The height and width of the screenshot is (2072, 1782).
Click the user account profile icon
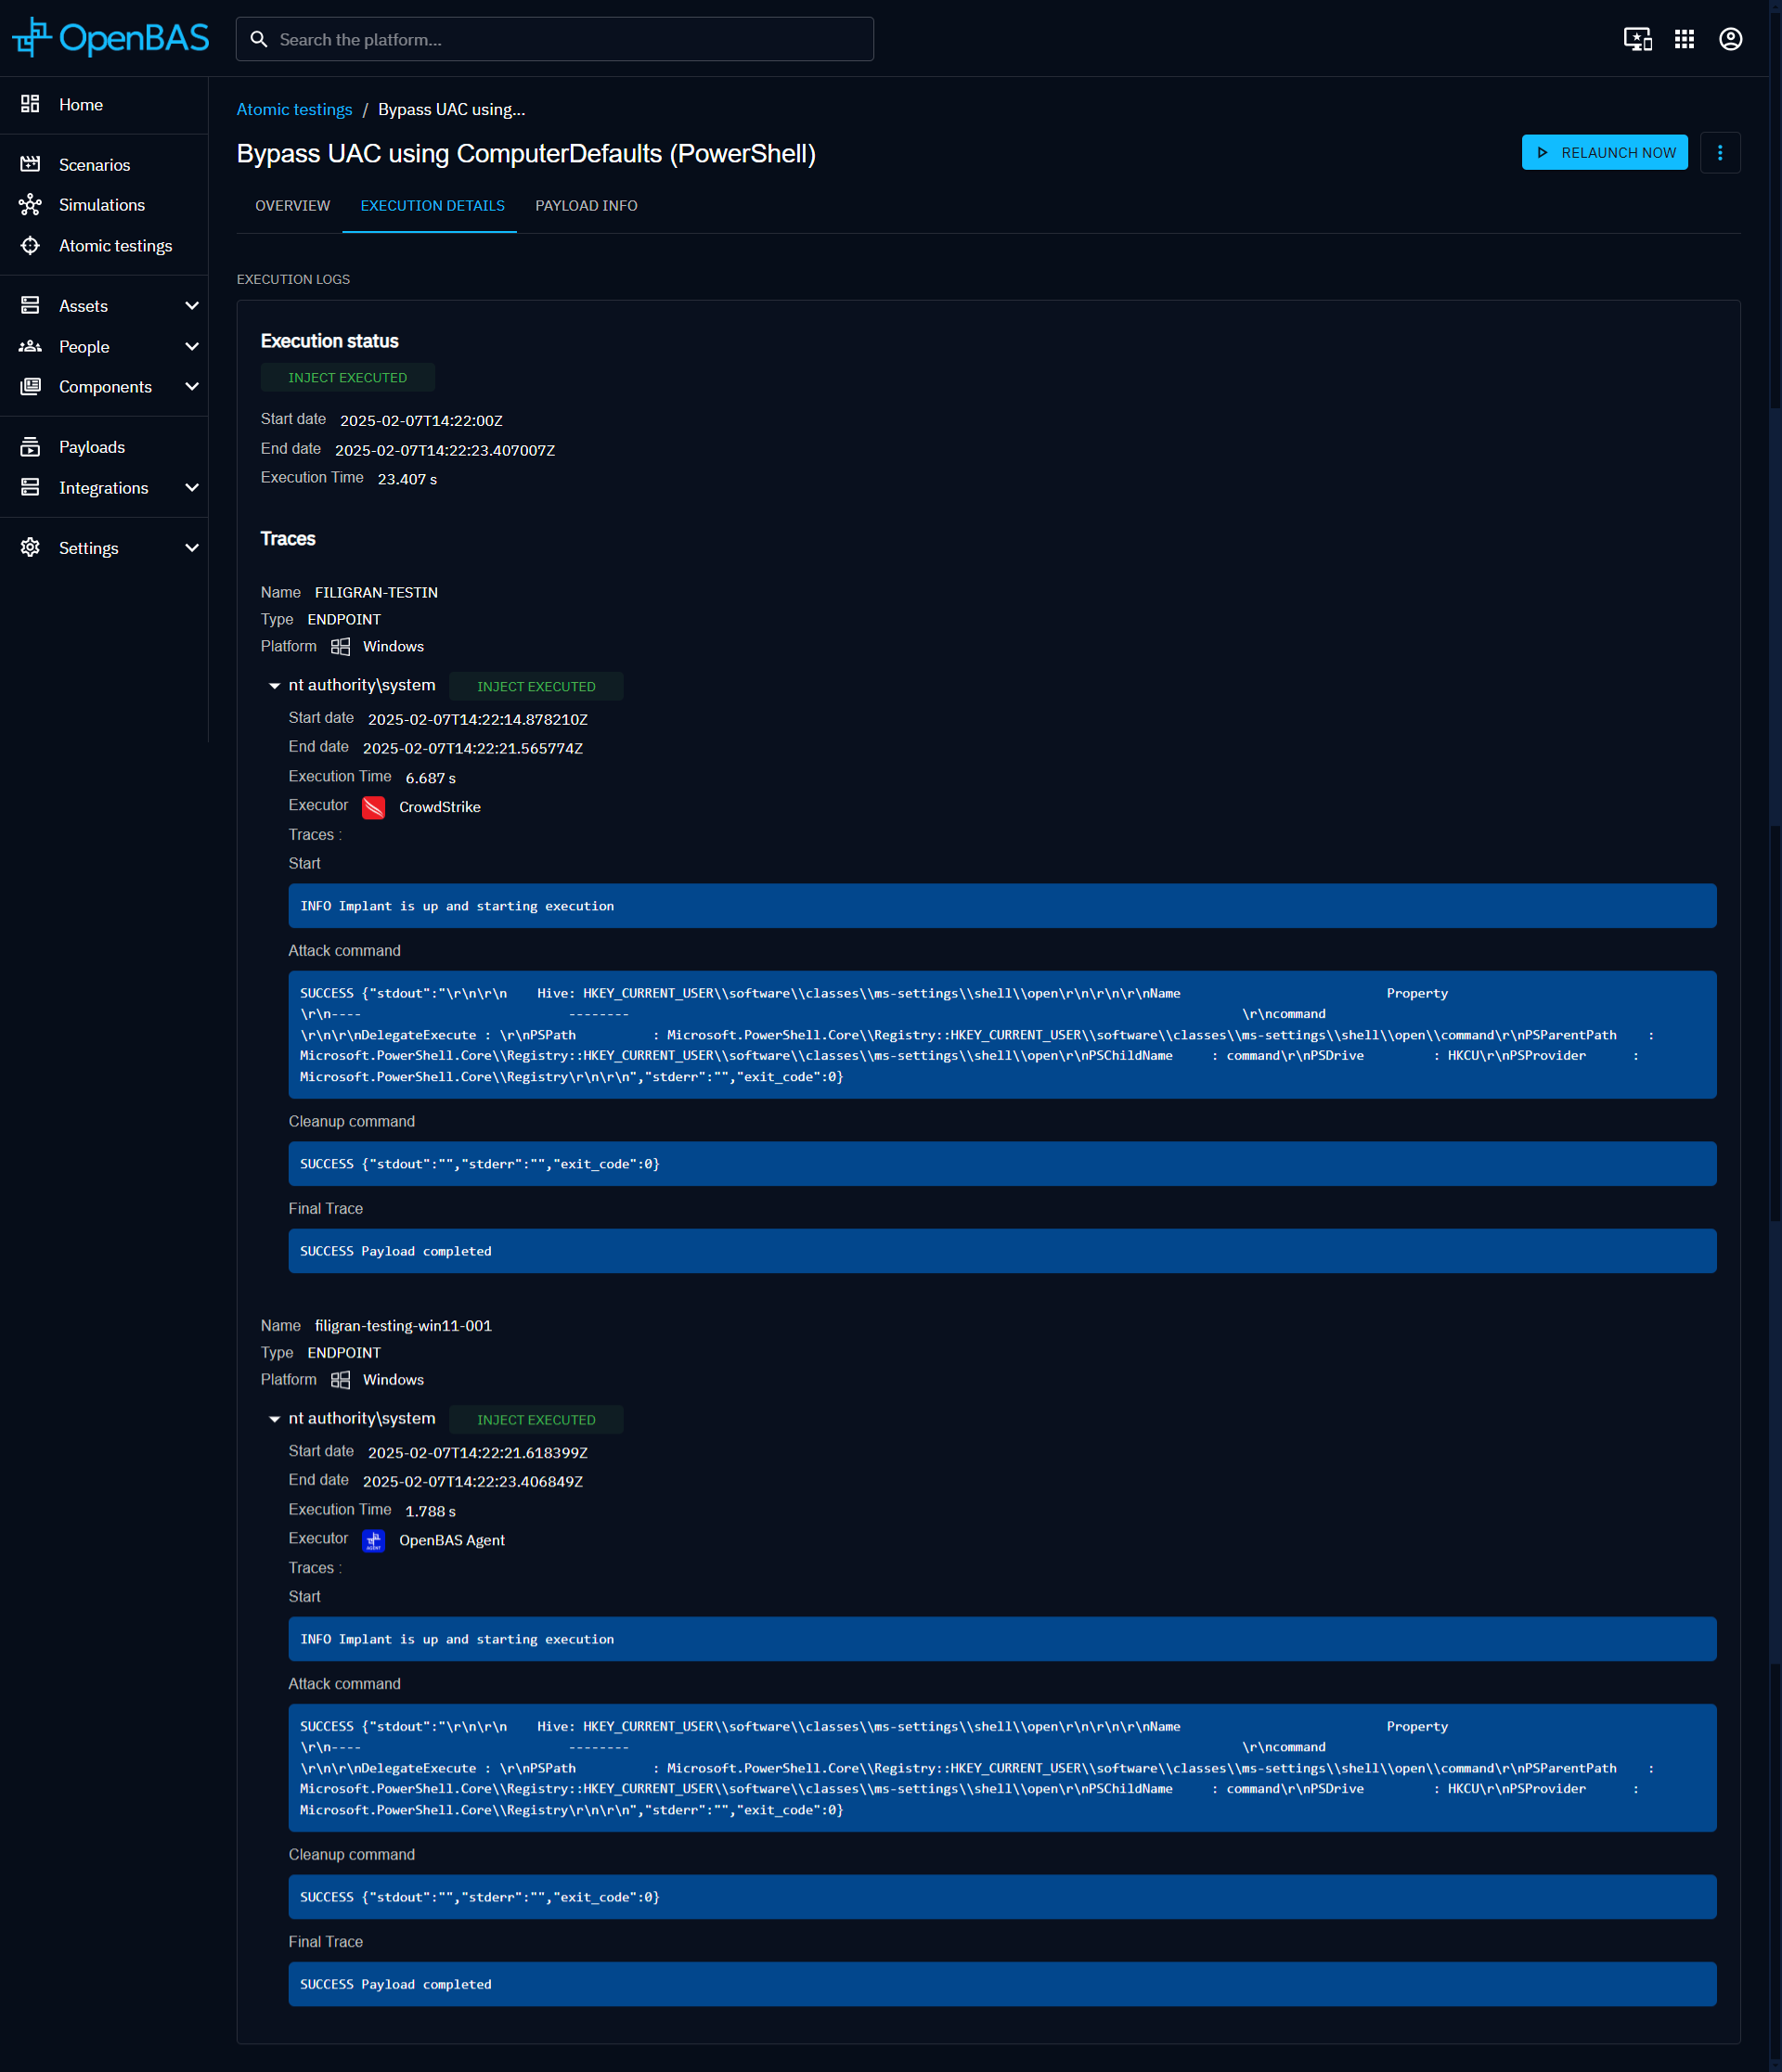click(1730, 39)
